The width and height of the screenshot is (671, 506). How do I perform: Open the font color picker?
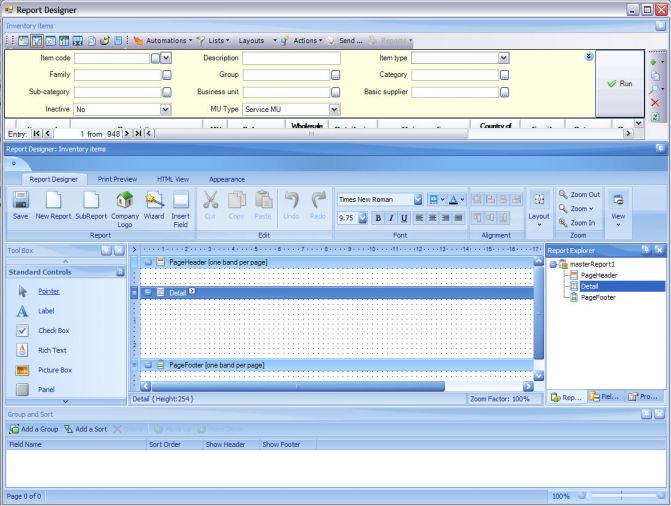pos(457,199)
